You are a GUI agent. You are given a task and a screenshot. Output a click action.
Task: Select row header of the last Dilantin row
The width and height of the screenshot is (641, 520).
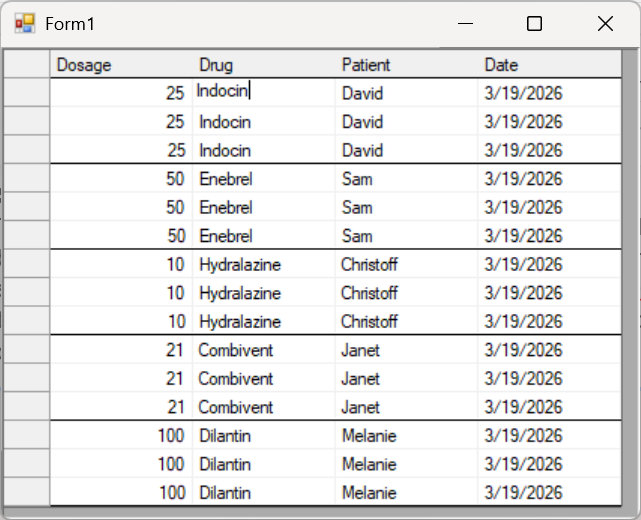click(x=27, y=493)
